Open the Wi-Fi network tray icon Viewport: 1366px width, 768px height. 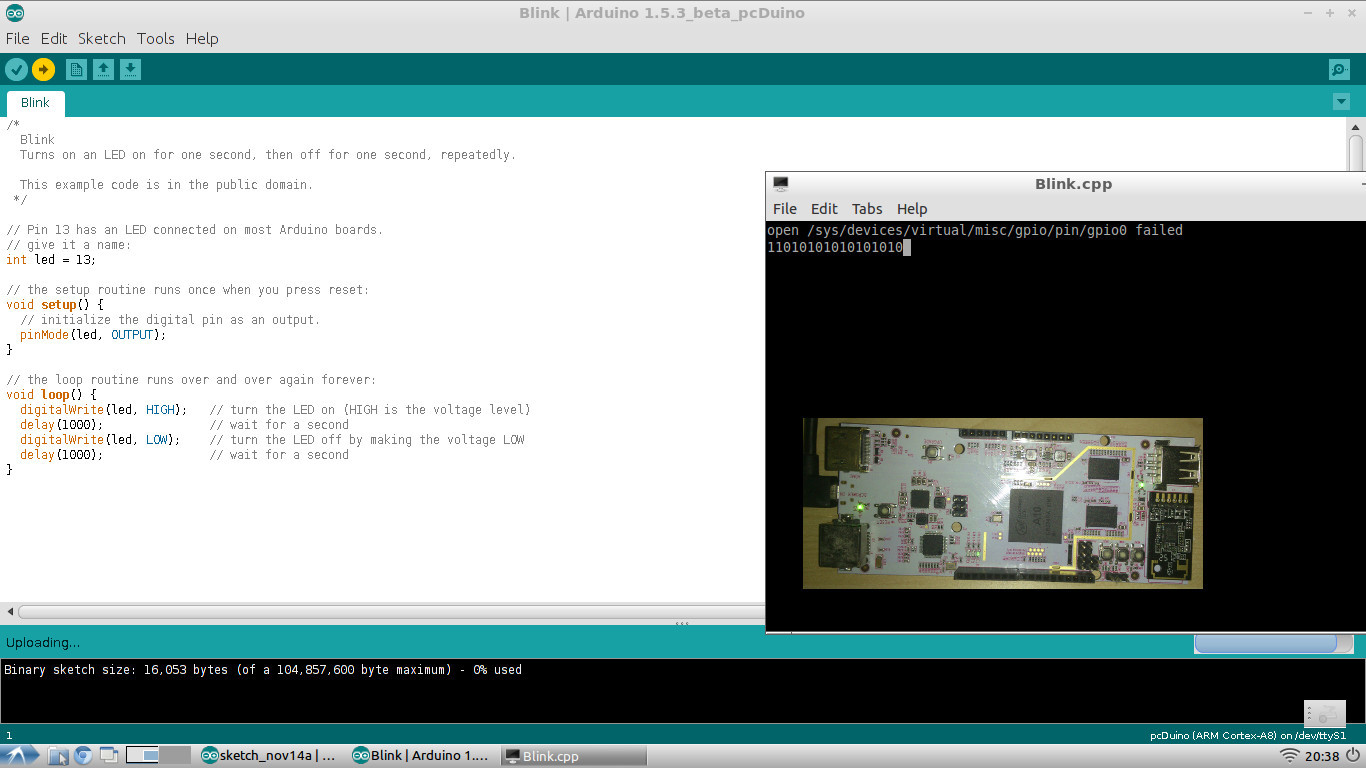click(1290, 756)
